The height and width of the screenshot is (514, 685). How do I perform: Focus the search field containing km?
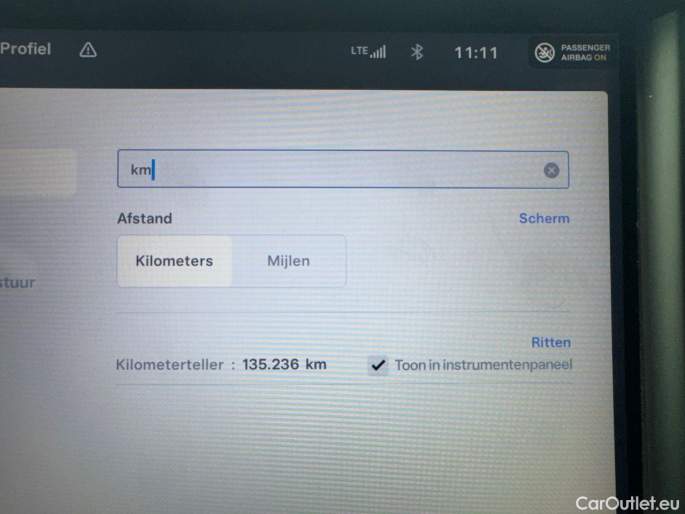point(343,169)
